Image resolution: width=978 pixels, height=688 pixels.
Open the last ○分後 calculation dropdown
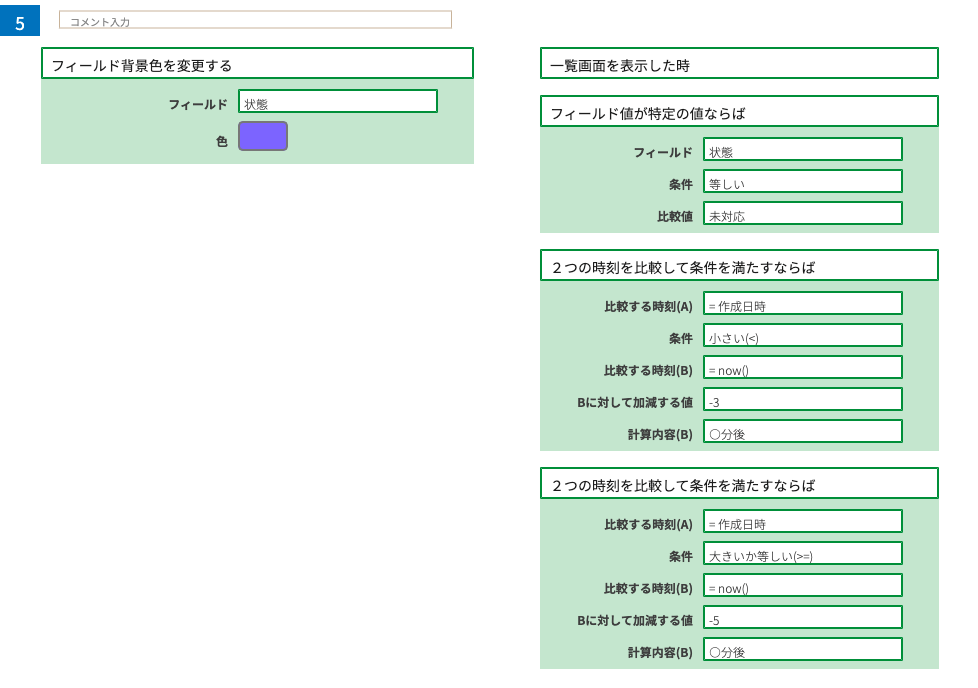click(x=803, y=649)
